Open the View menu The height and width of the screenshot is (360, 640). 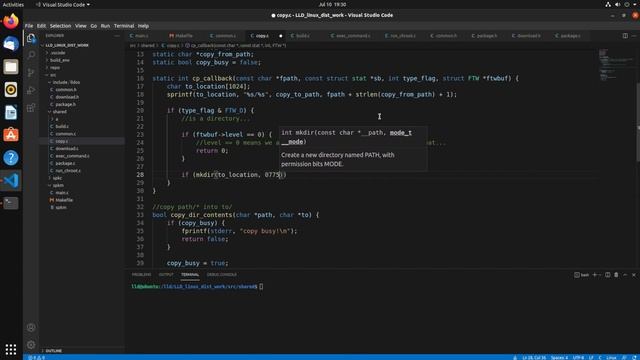[80, 26]
